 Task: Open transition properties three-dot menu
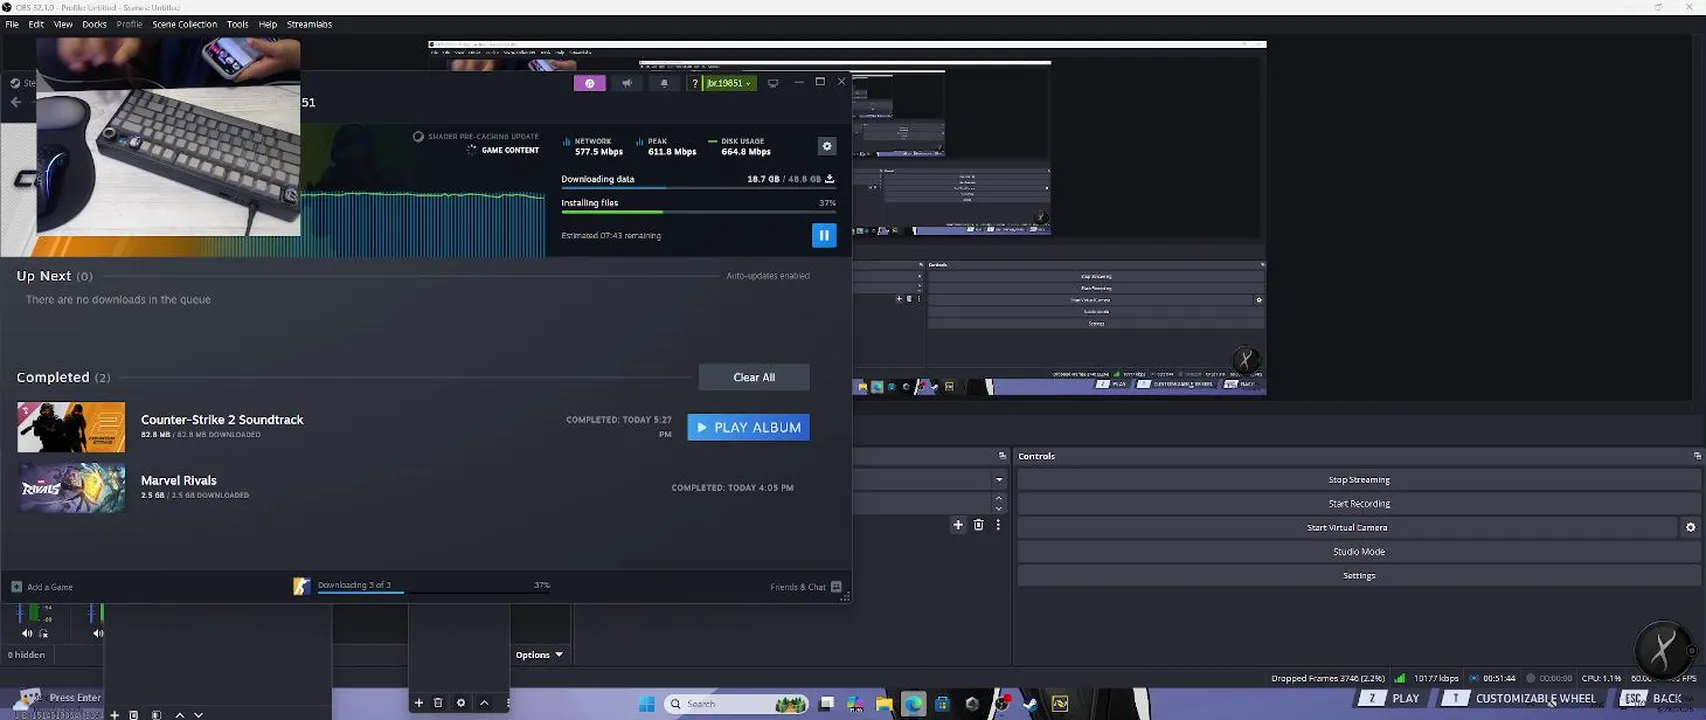998,525
